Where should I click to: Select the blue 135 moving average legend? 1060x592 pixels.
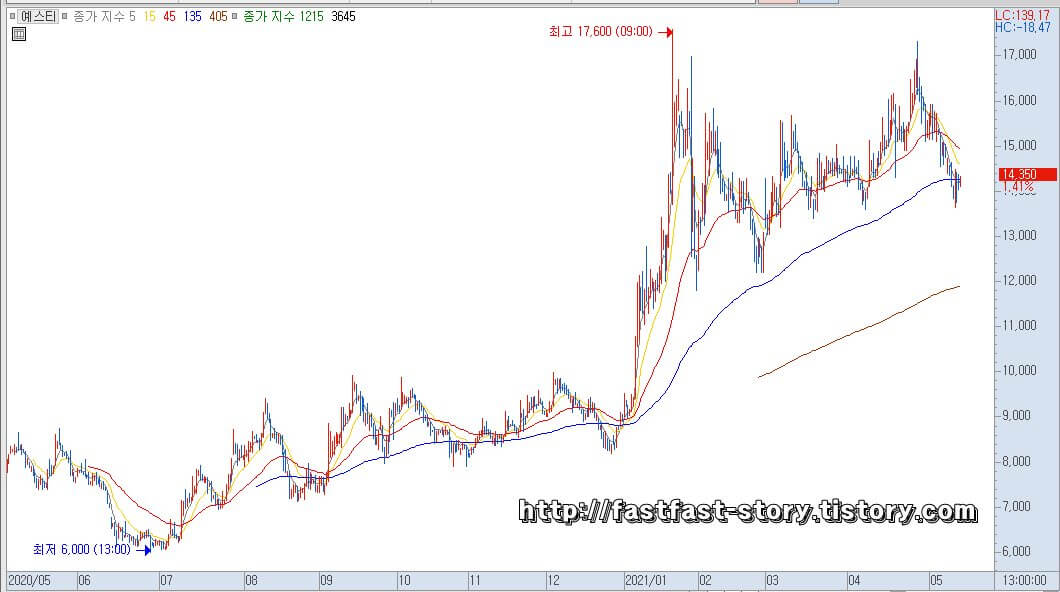[192, 16]
